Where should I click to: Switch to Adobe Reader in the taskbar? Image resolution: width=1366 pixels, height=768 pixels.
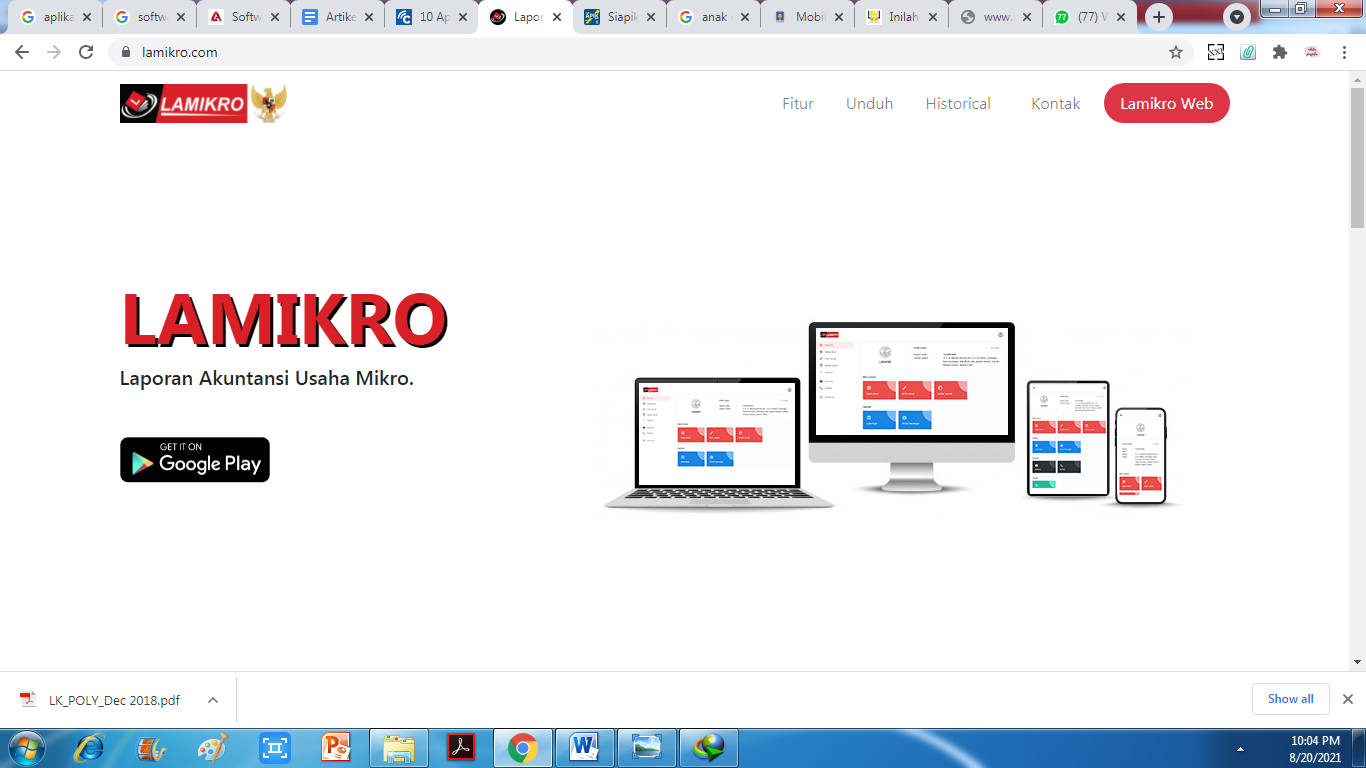(x=461, y=747)
